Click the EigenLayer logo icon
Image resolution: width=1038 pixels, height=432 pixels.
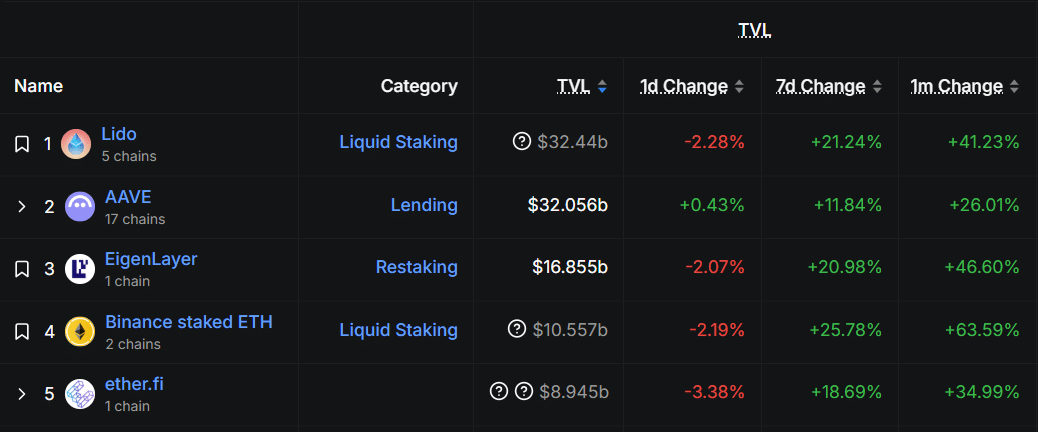pos(80,269)
